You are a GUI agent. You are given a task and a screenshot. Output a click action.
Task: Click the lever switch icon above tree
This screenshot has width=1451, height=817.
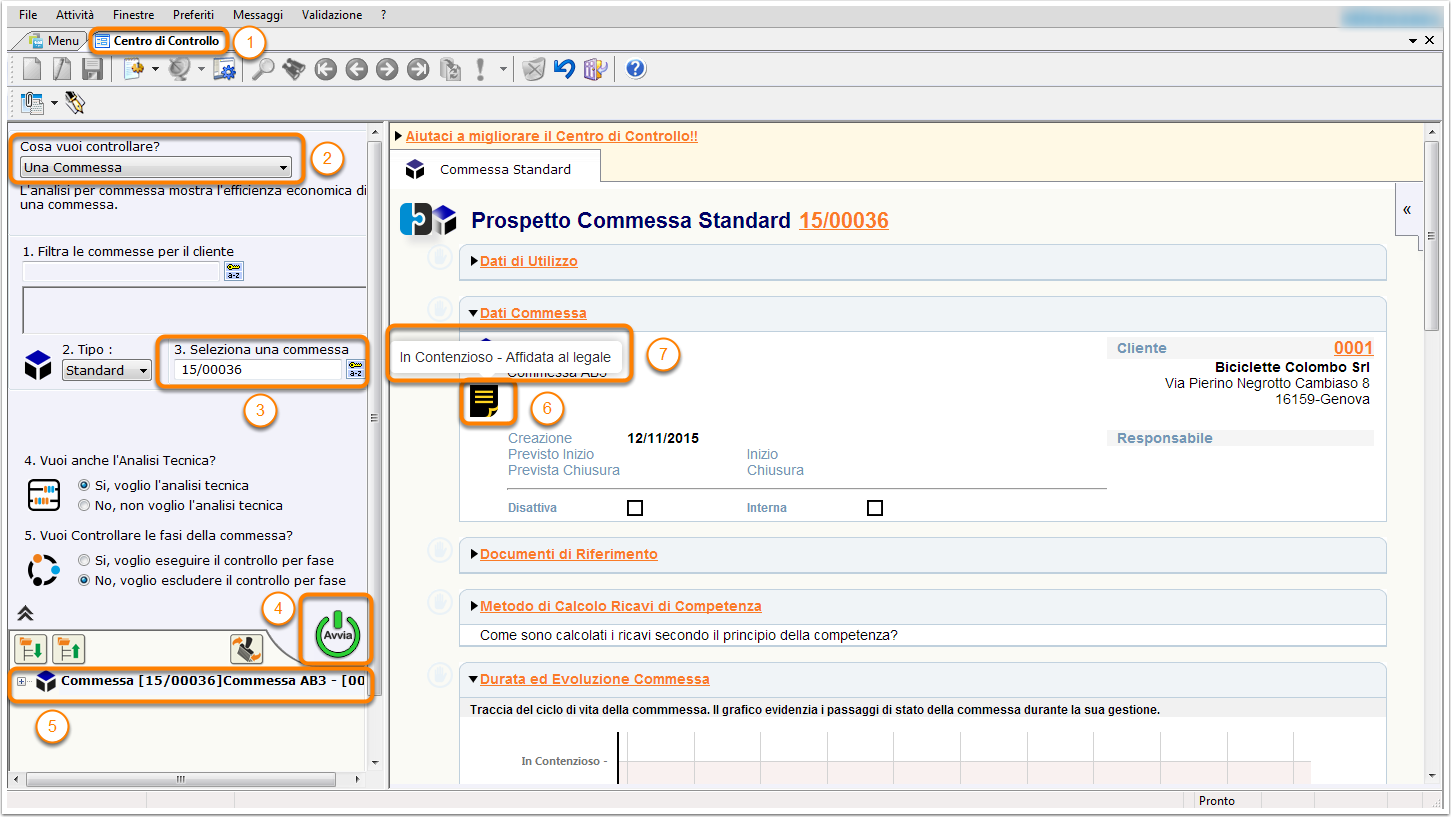(x=246, y=649)
